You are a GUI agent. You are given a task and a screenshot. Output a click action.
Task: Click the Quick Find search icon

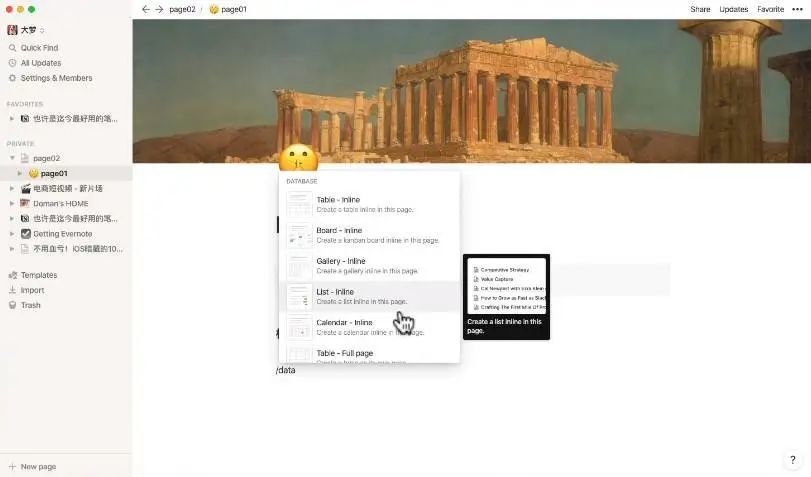coord(12,48)
